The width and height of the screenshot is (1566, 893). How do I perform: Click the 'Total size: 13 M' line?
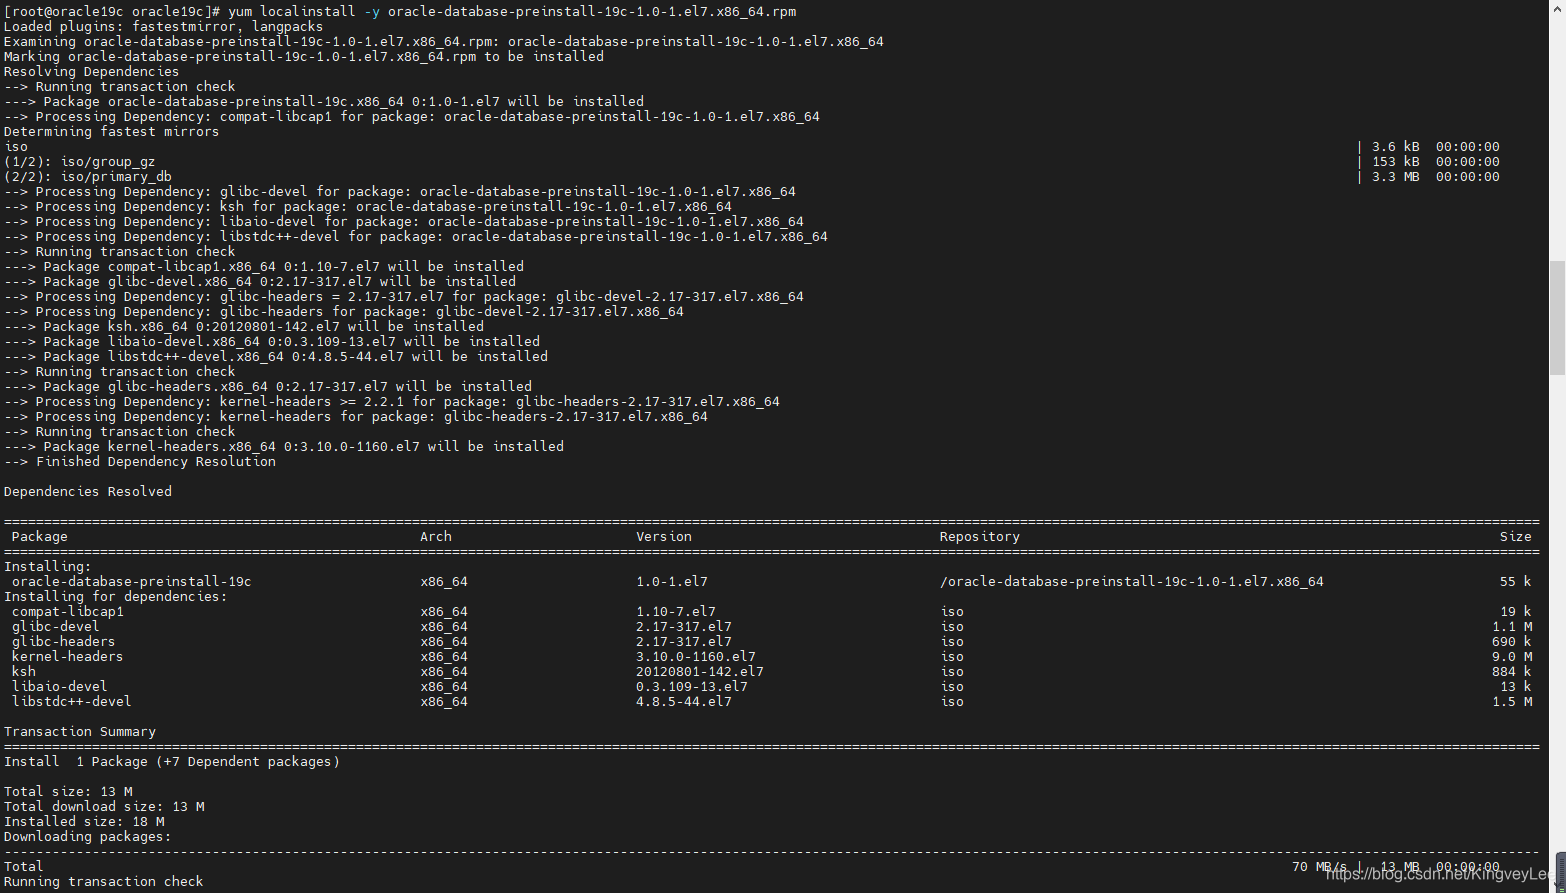pyautogui.click(x=67, y=791)
